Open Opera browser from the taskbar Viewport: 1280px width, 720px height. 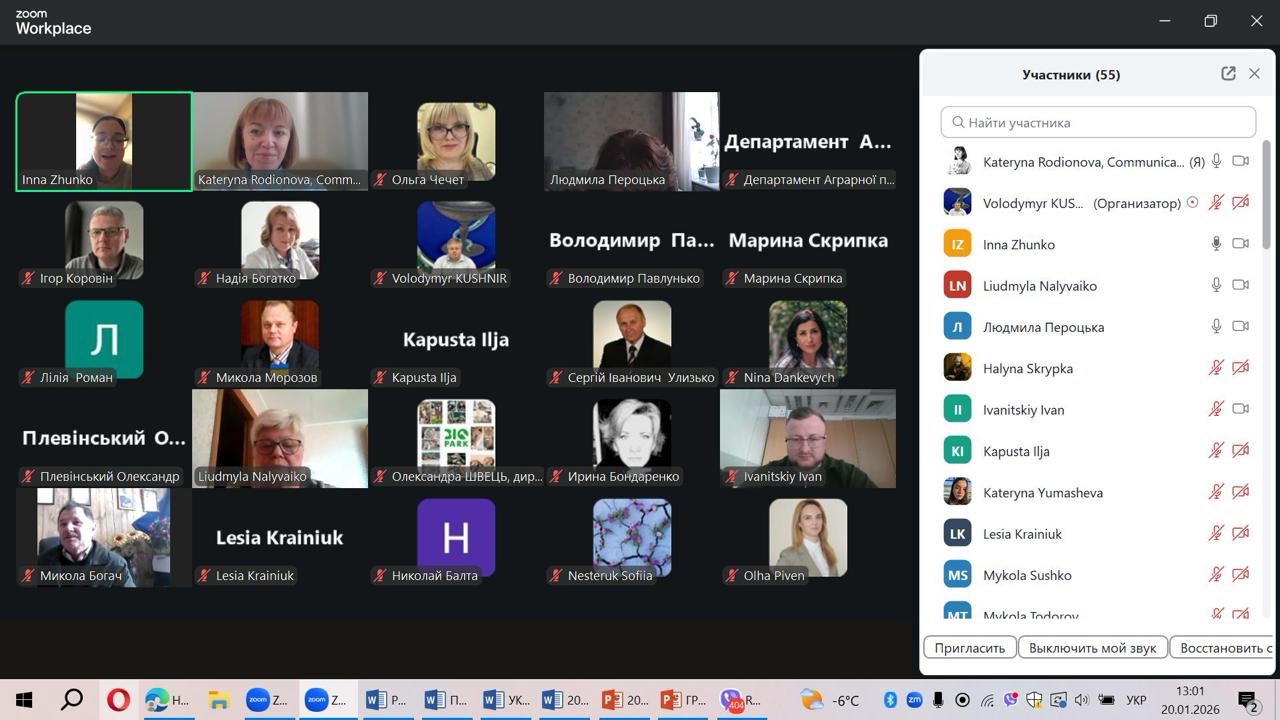pyautogui.click(x=118, y=700)
